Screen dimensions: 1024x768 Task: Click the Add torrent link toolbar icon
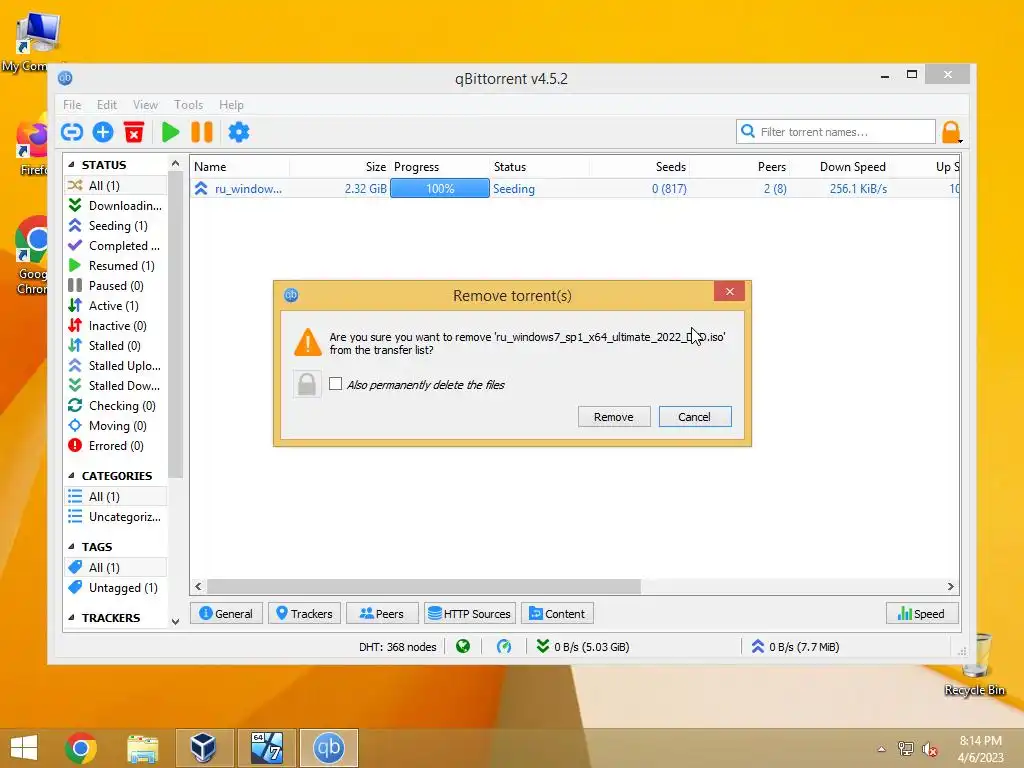point(72,132)
